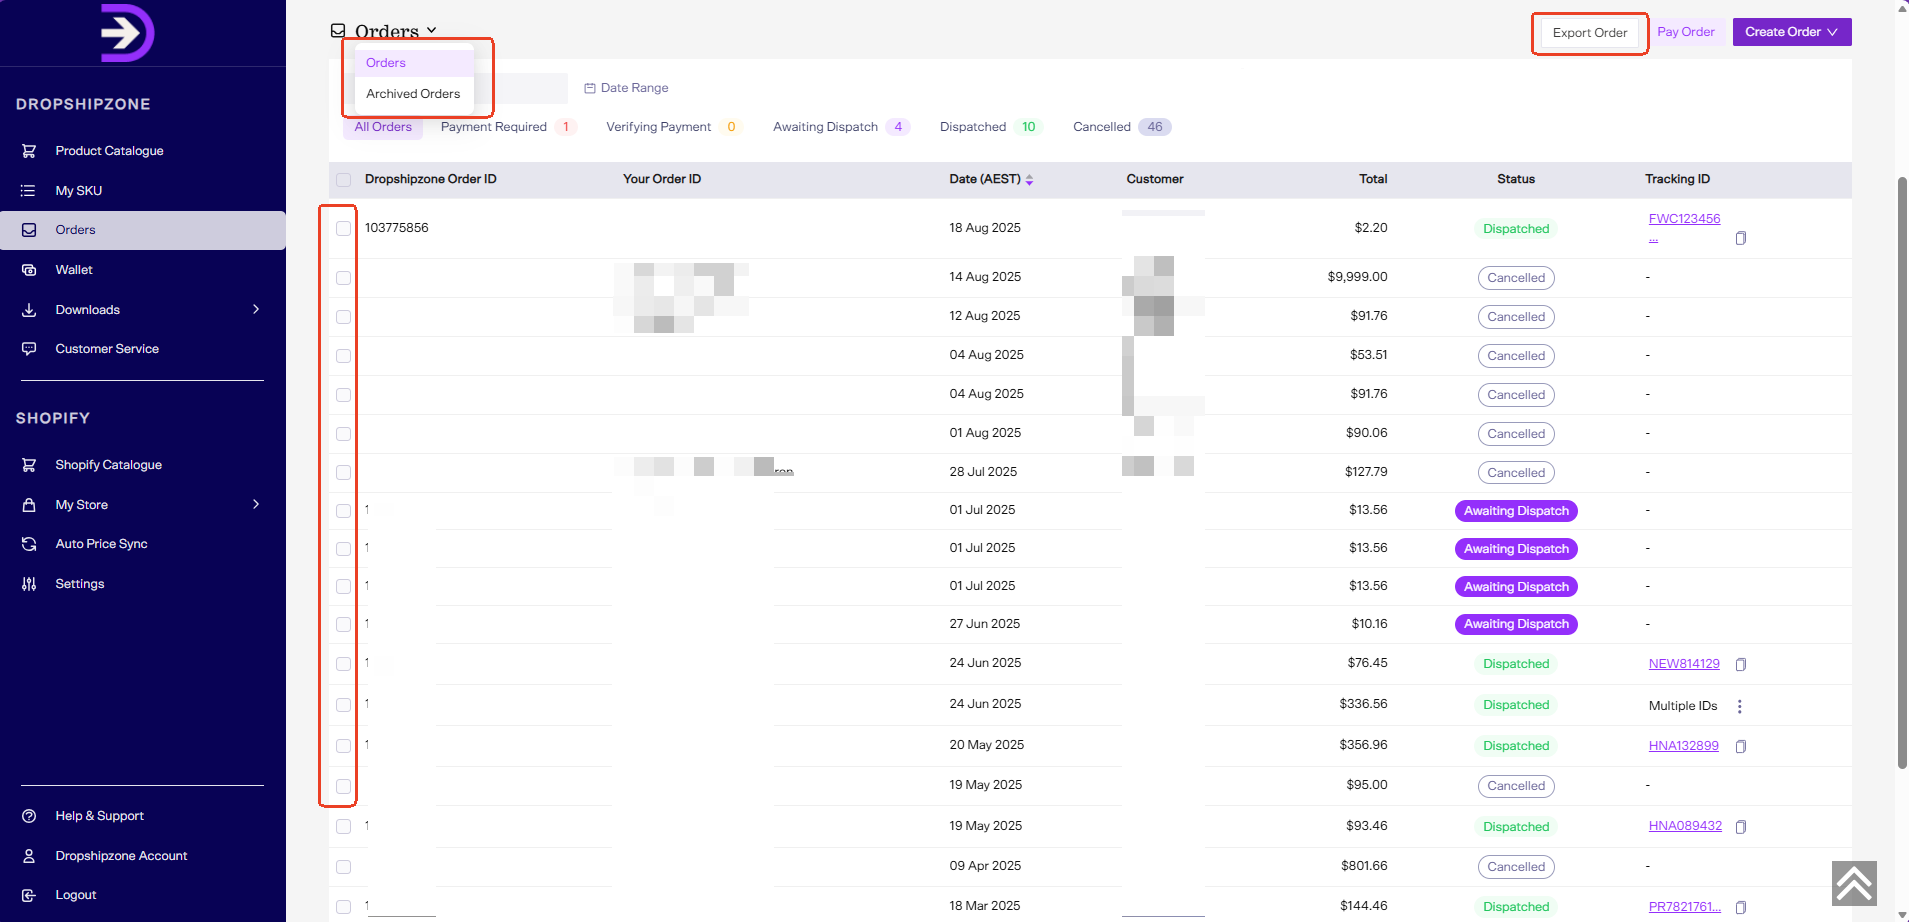The width and height of the screenshot is (1909, 922).
Task: Click the inbox icon beside the Orders heading
Action: pyautogui.click(x=338, y=31)
